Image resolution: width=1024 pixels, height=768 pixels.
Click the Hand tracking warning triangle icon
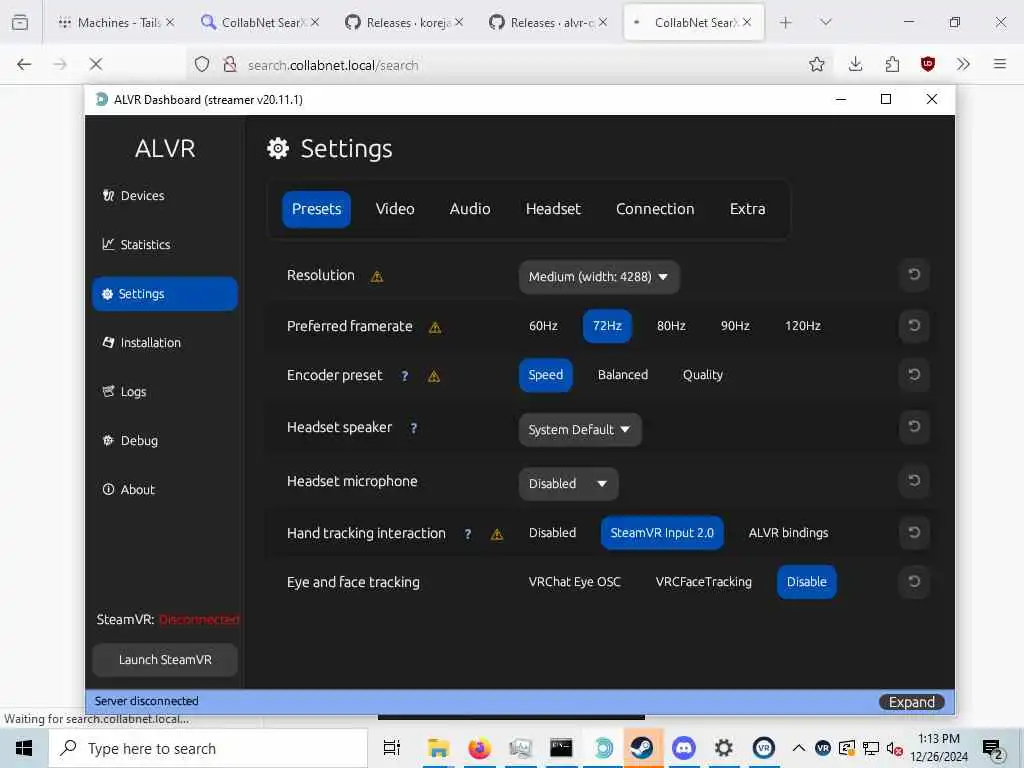point(497,534)
